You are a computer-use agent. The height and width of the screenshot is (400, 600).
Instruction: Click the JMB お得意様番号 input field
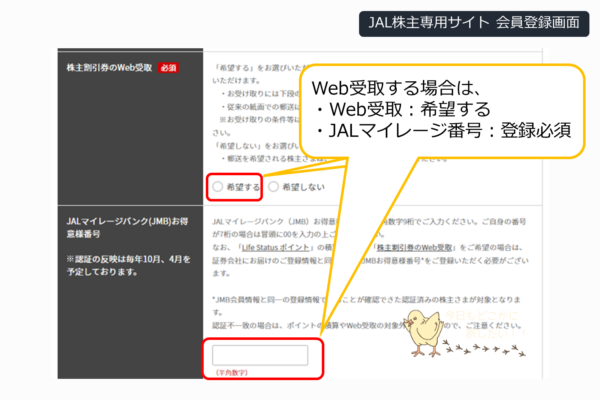pyautogui.click(x=260, y=355)
